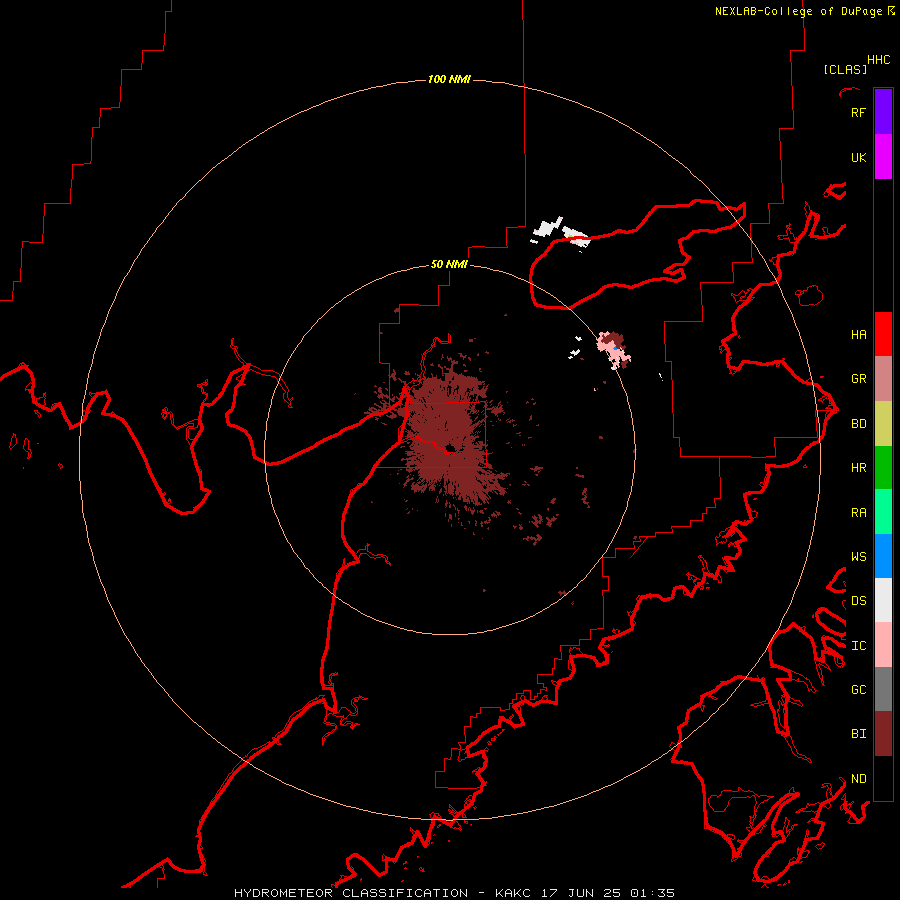
Task: Click the "GC" legend label
Action: tap(858, 689)
